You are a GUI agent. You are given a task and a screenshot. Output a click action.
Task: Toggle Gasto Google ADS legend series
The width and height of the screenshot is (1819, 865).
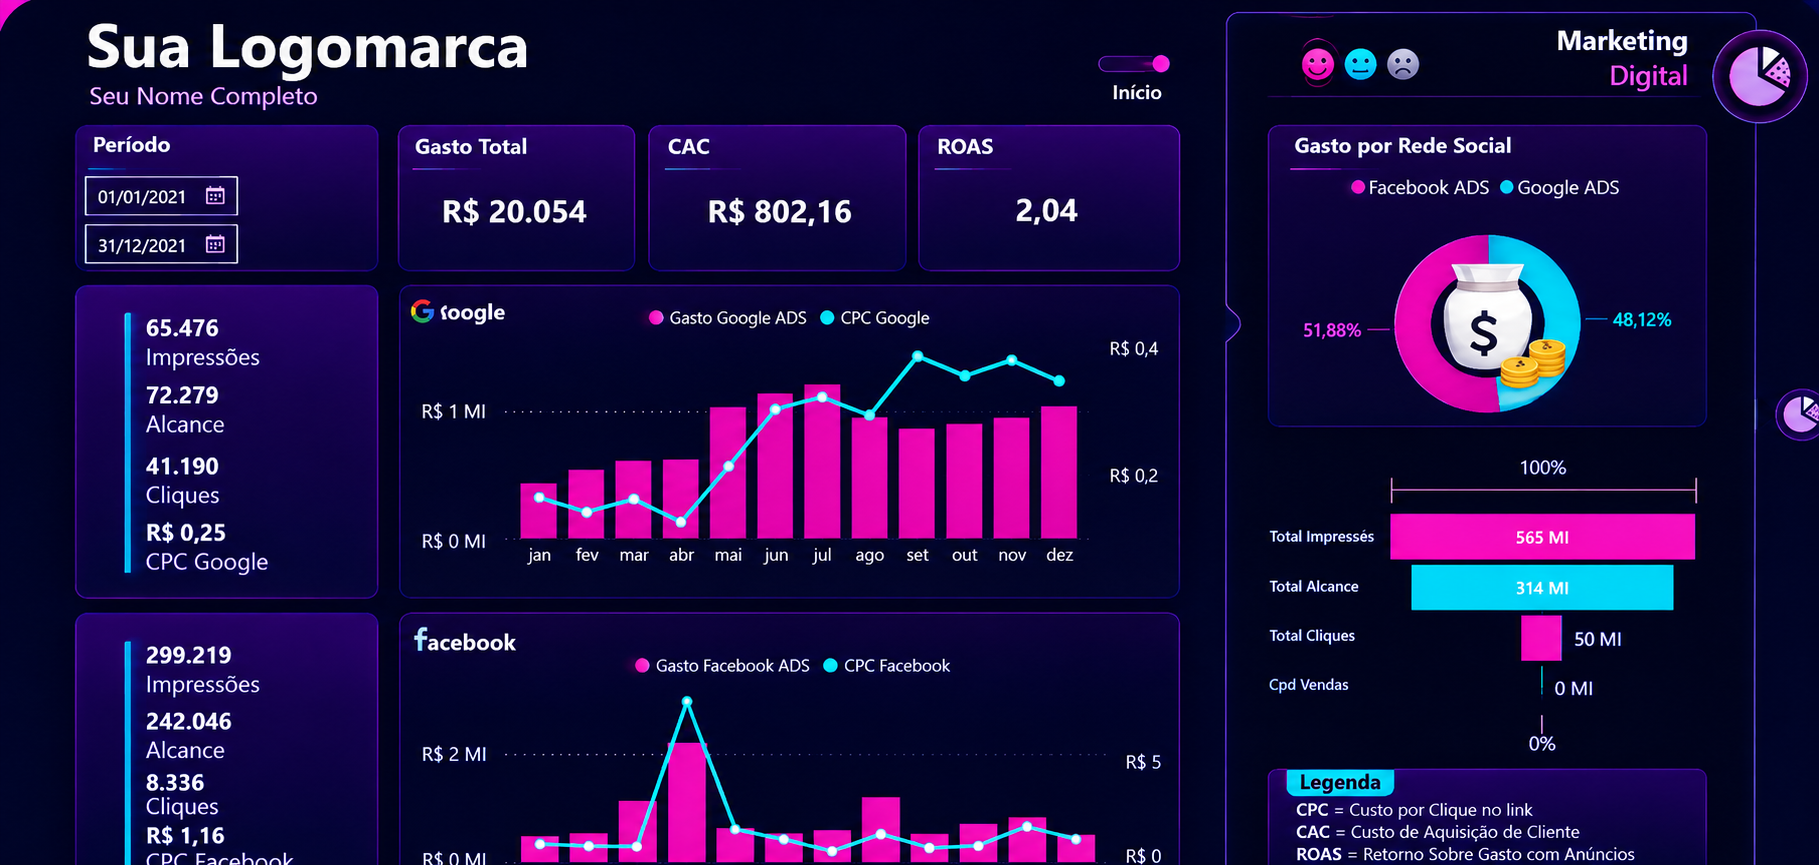tap(728, 318)
